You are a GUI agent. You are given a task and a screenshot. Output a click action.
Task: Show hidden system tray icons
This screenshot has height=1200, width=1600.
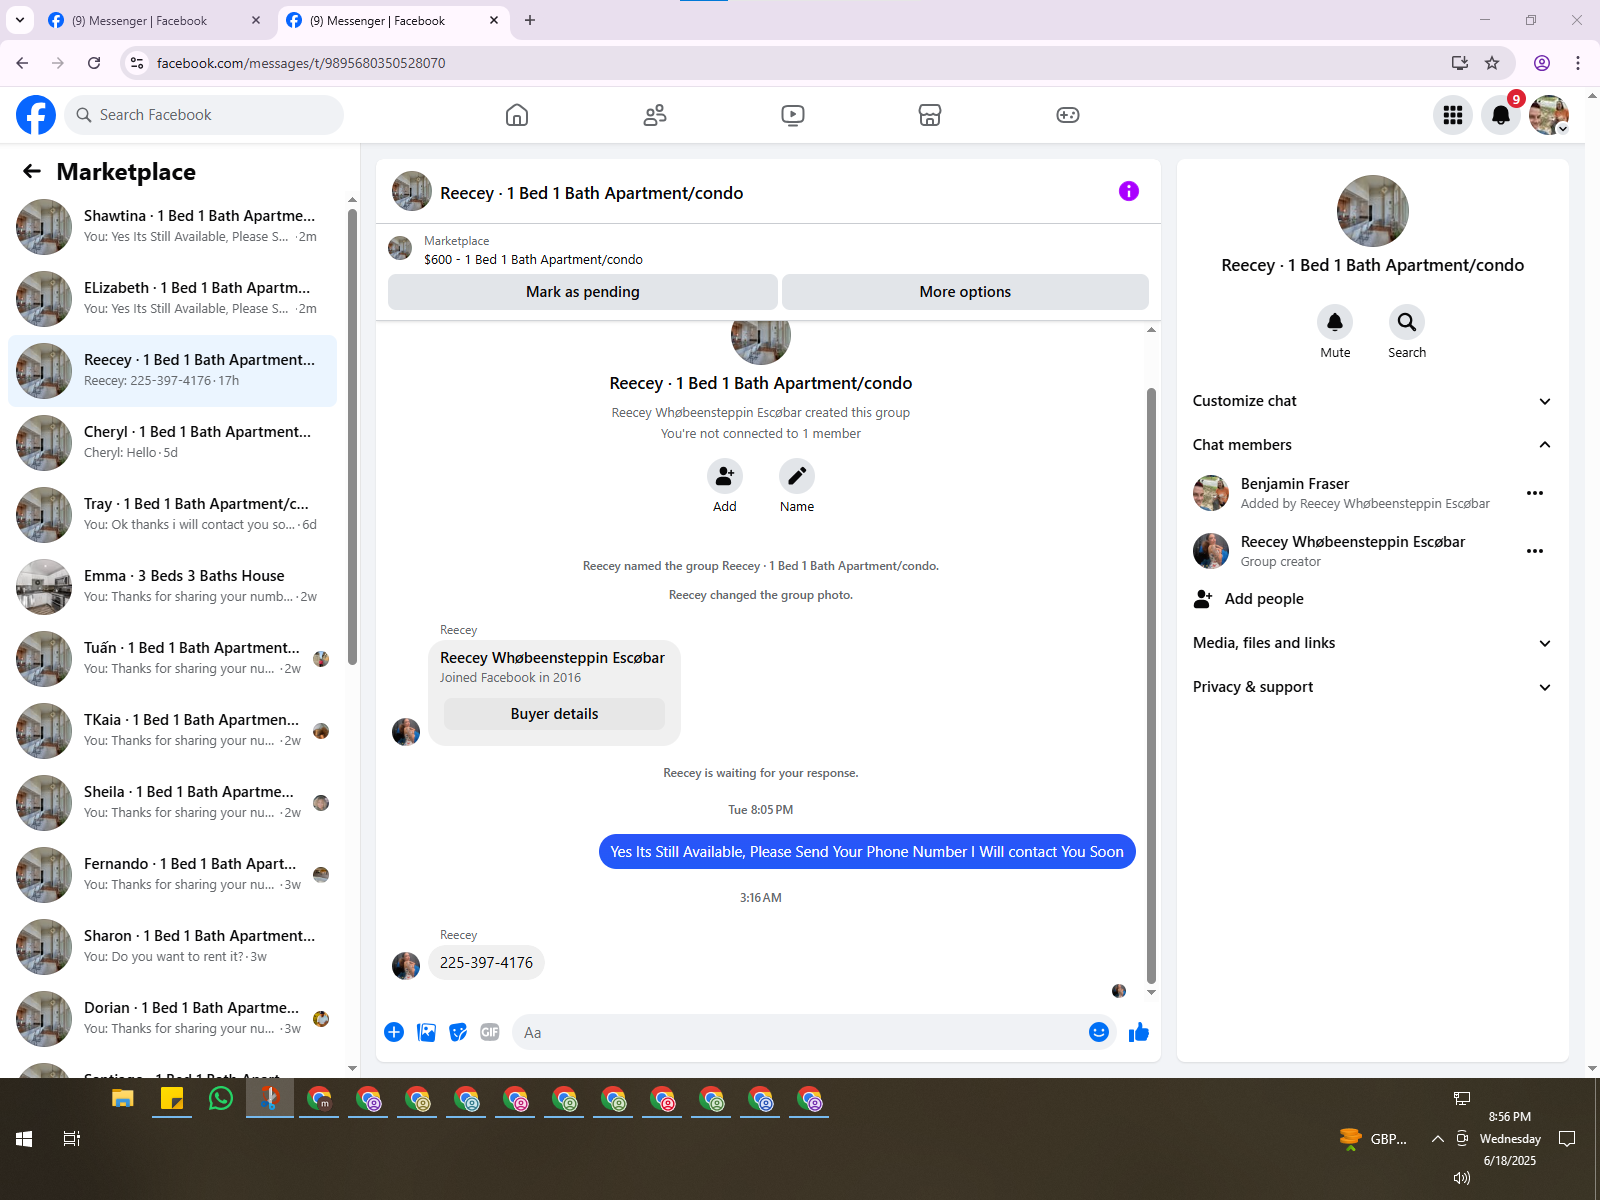coord(1437,1139)
